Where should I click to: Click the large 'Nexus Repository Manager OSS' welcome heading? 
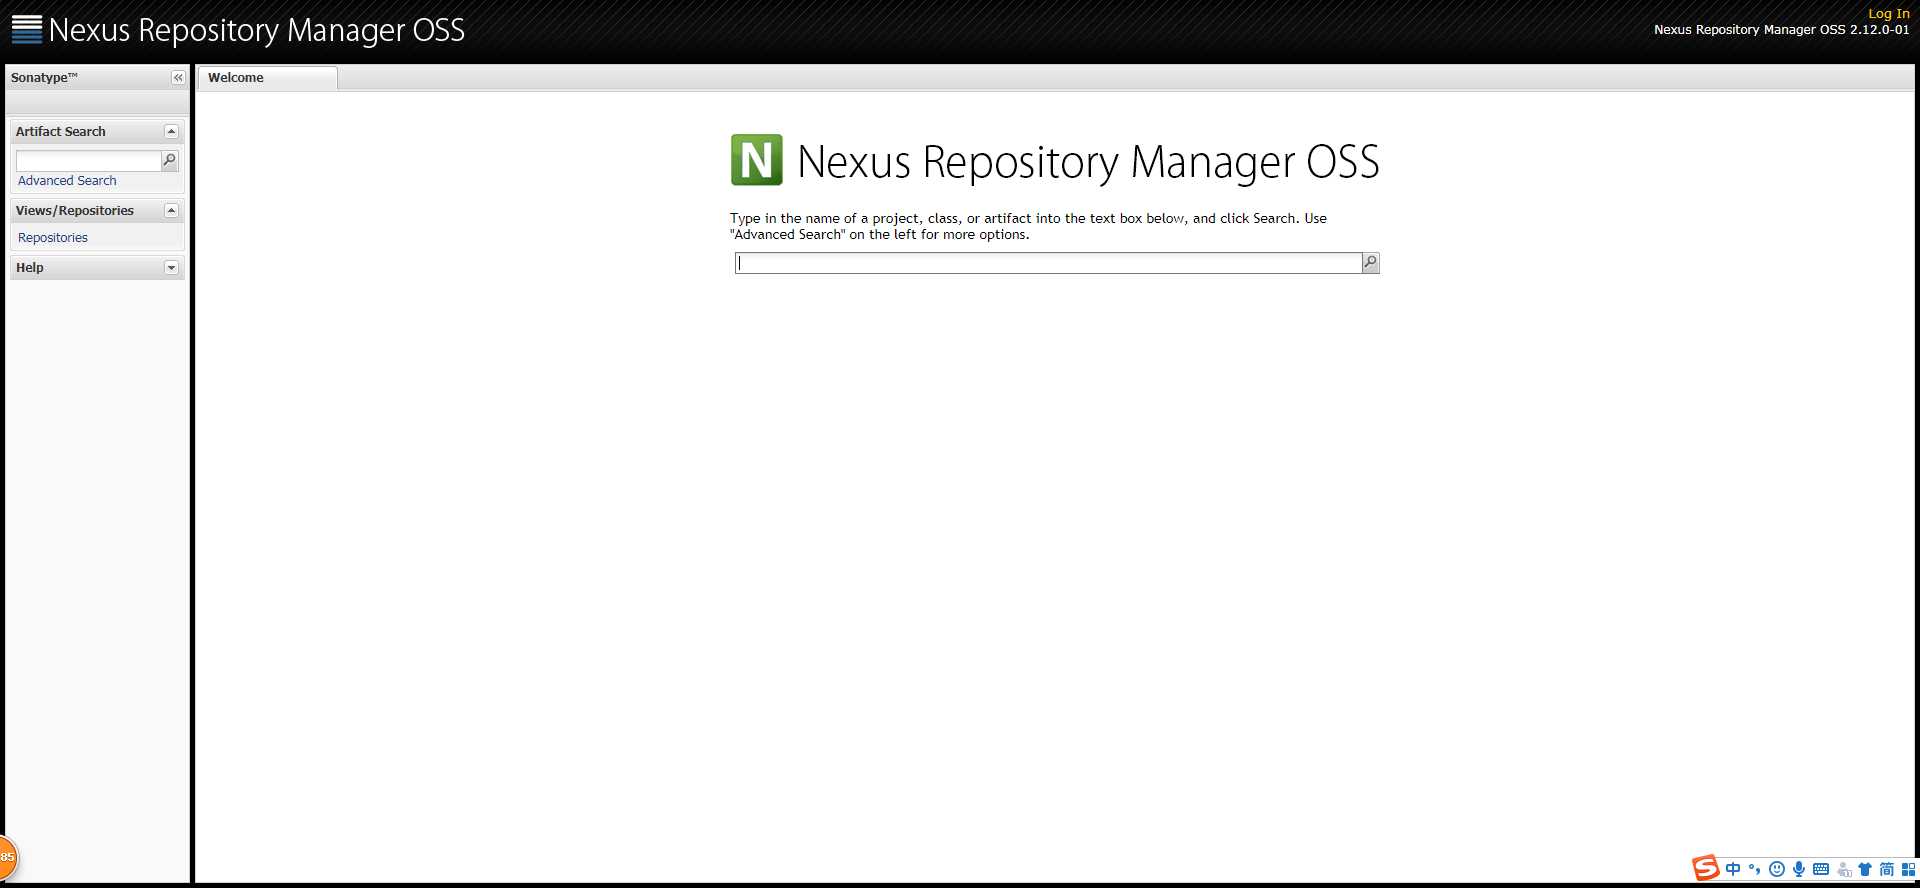pyautogui.click(x=1088, y=162)
